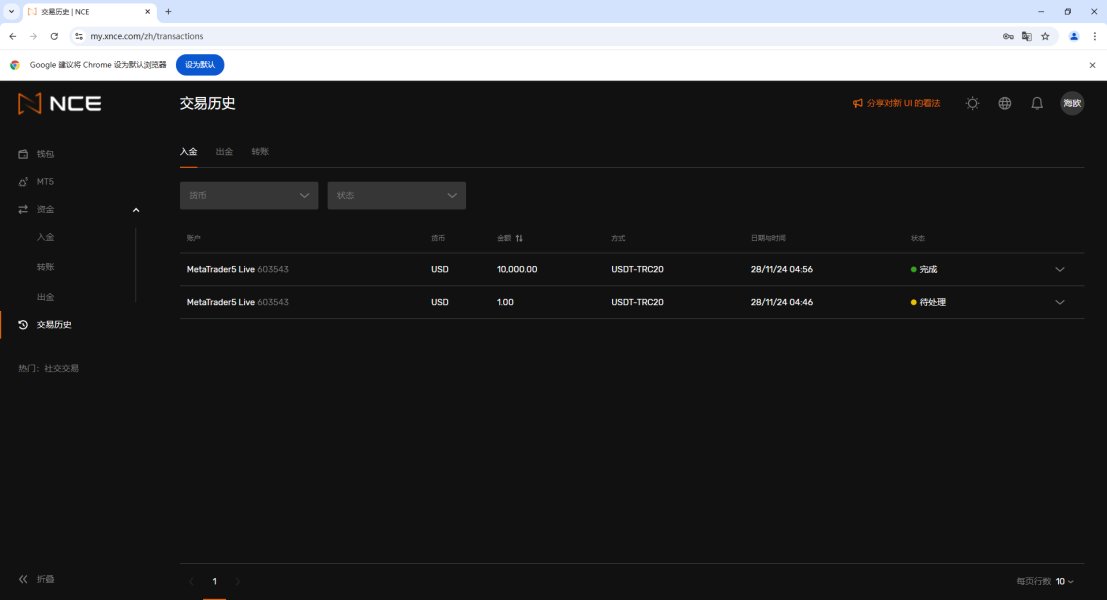Click the browser address bar URL
This screenshot has height=600, width=1107.
[147, 36]
